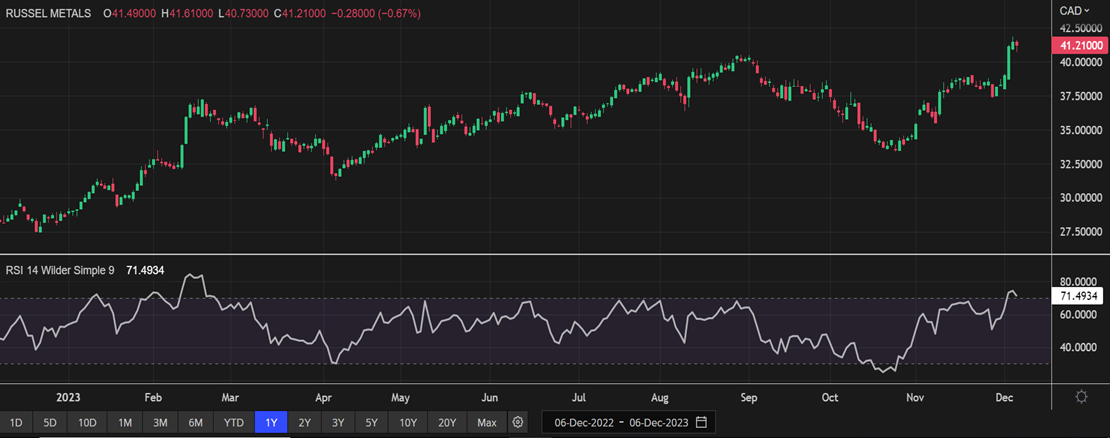Screen dimensions: 1110x438
Task: Click the calendar icon in date range
Action: coord(701,422)
